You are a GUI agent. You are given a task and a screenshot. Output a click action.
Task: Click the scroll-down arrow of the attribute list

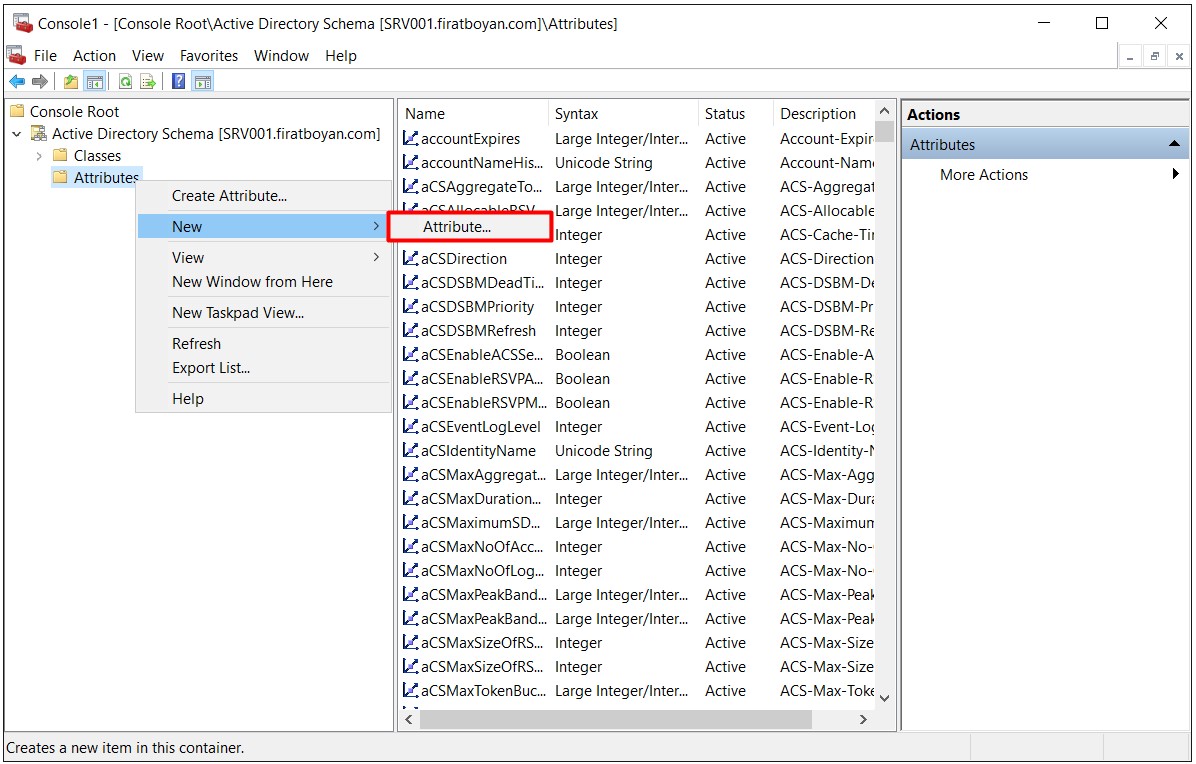tap(885, 698)
